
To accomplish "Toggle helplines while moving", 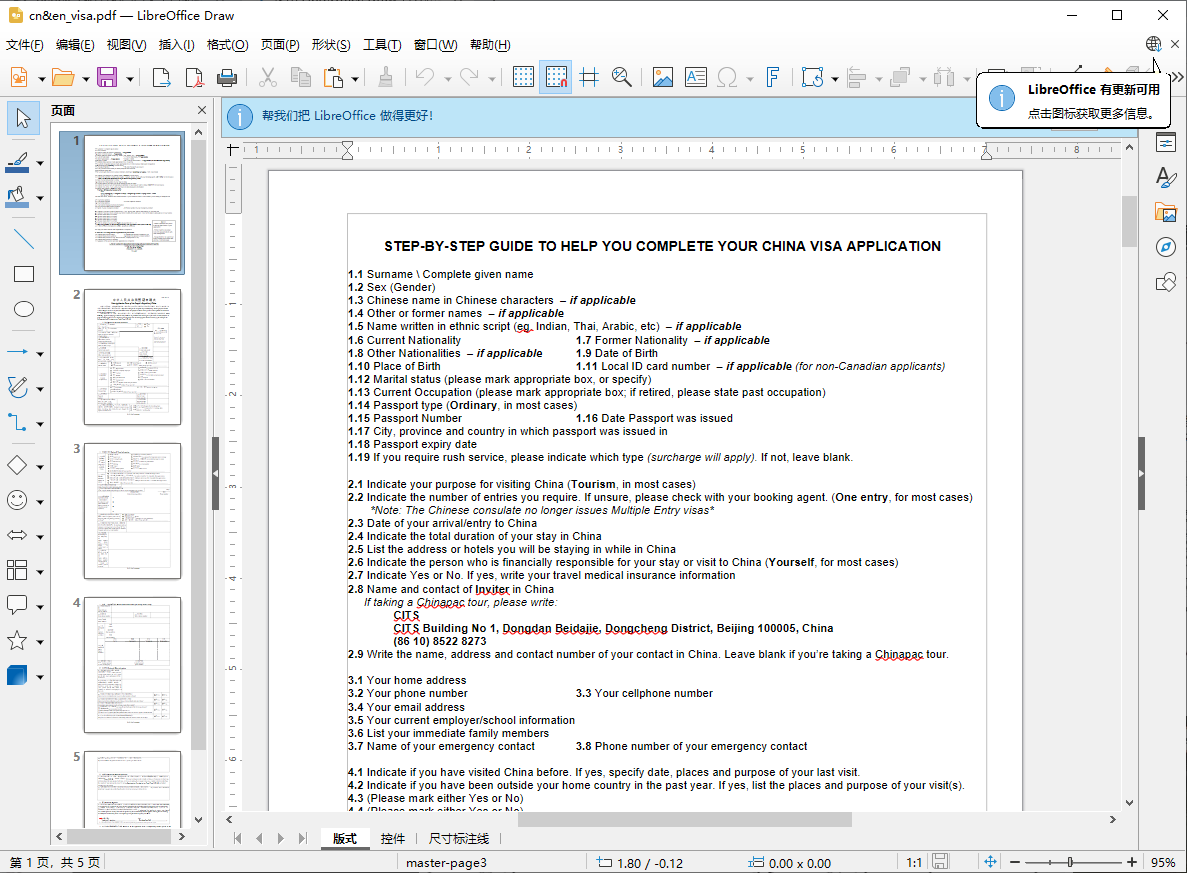I will tap(589, 76).
